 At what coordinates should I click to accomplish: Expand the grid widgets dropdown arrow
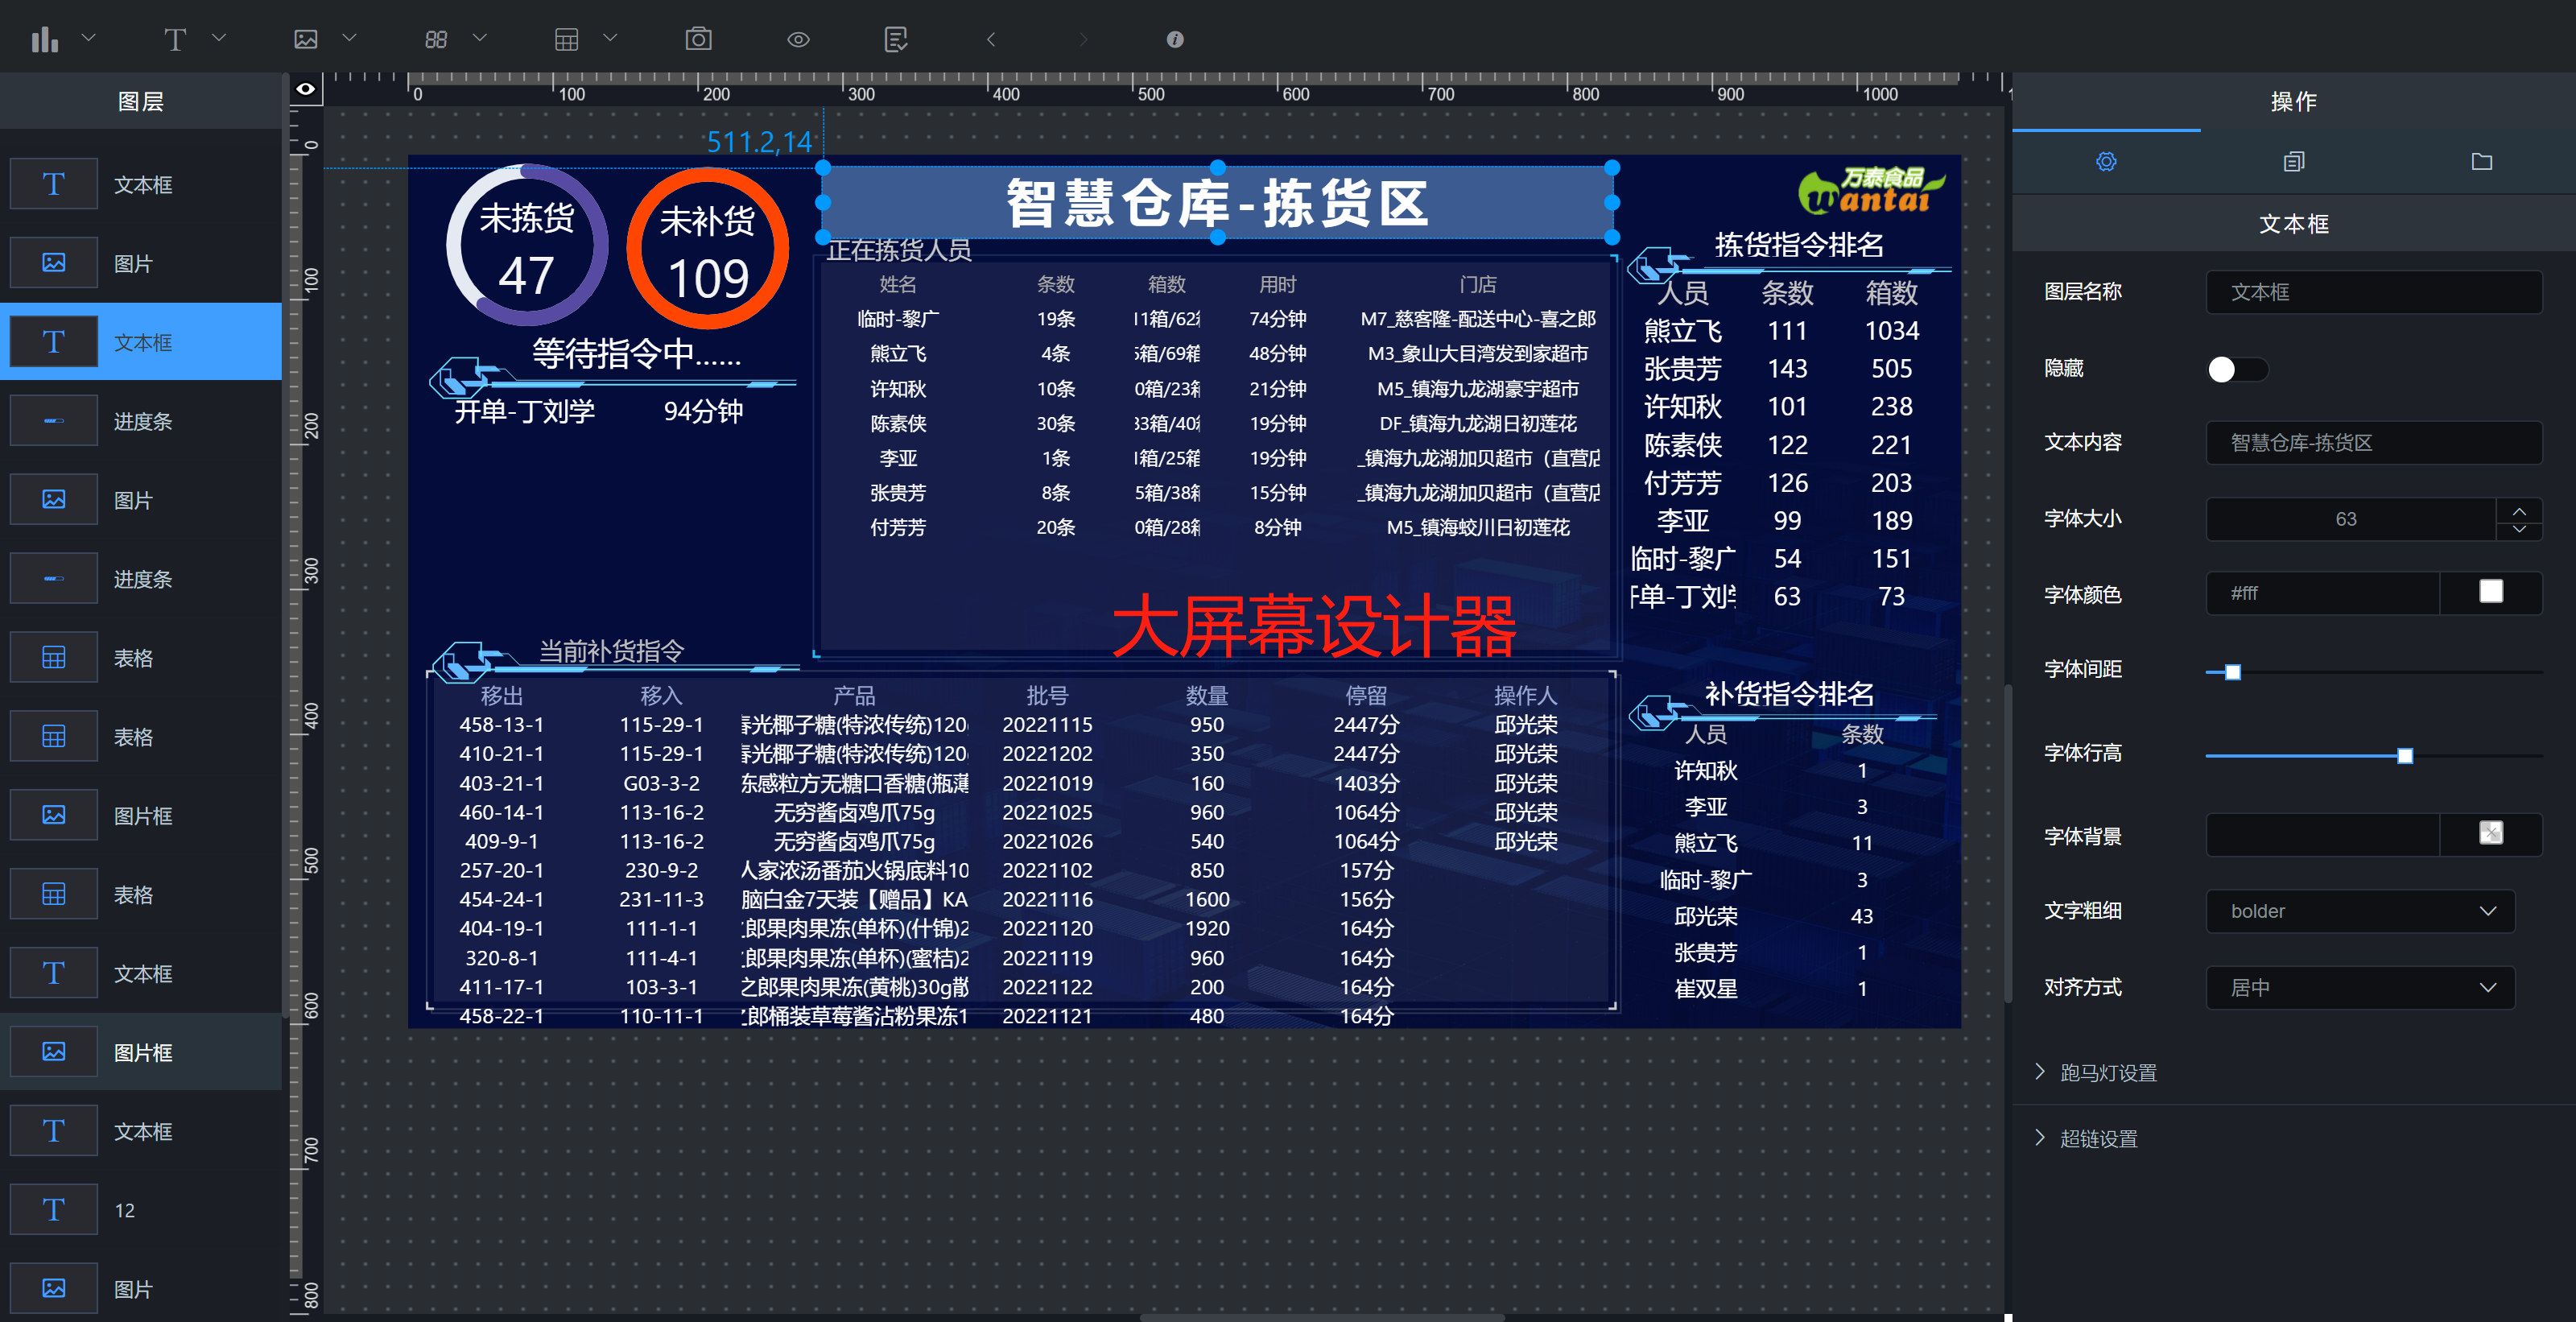480,38
